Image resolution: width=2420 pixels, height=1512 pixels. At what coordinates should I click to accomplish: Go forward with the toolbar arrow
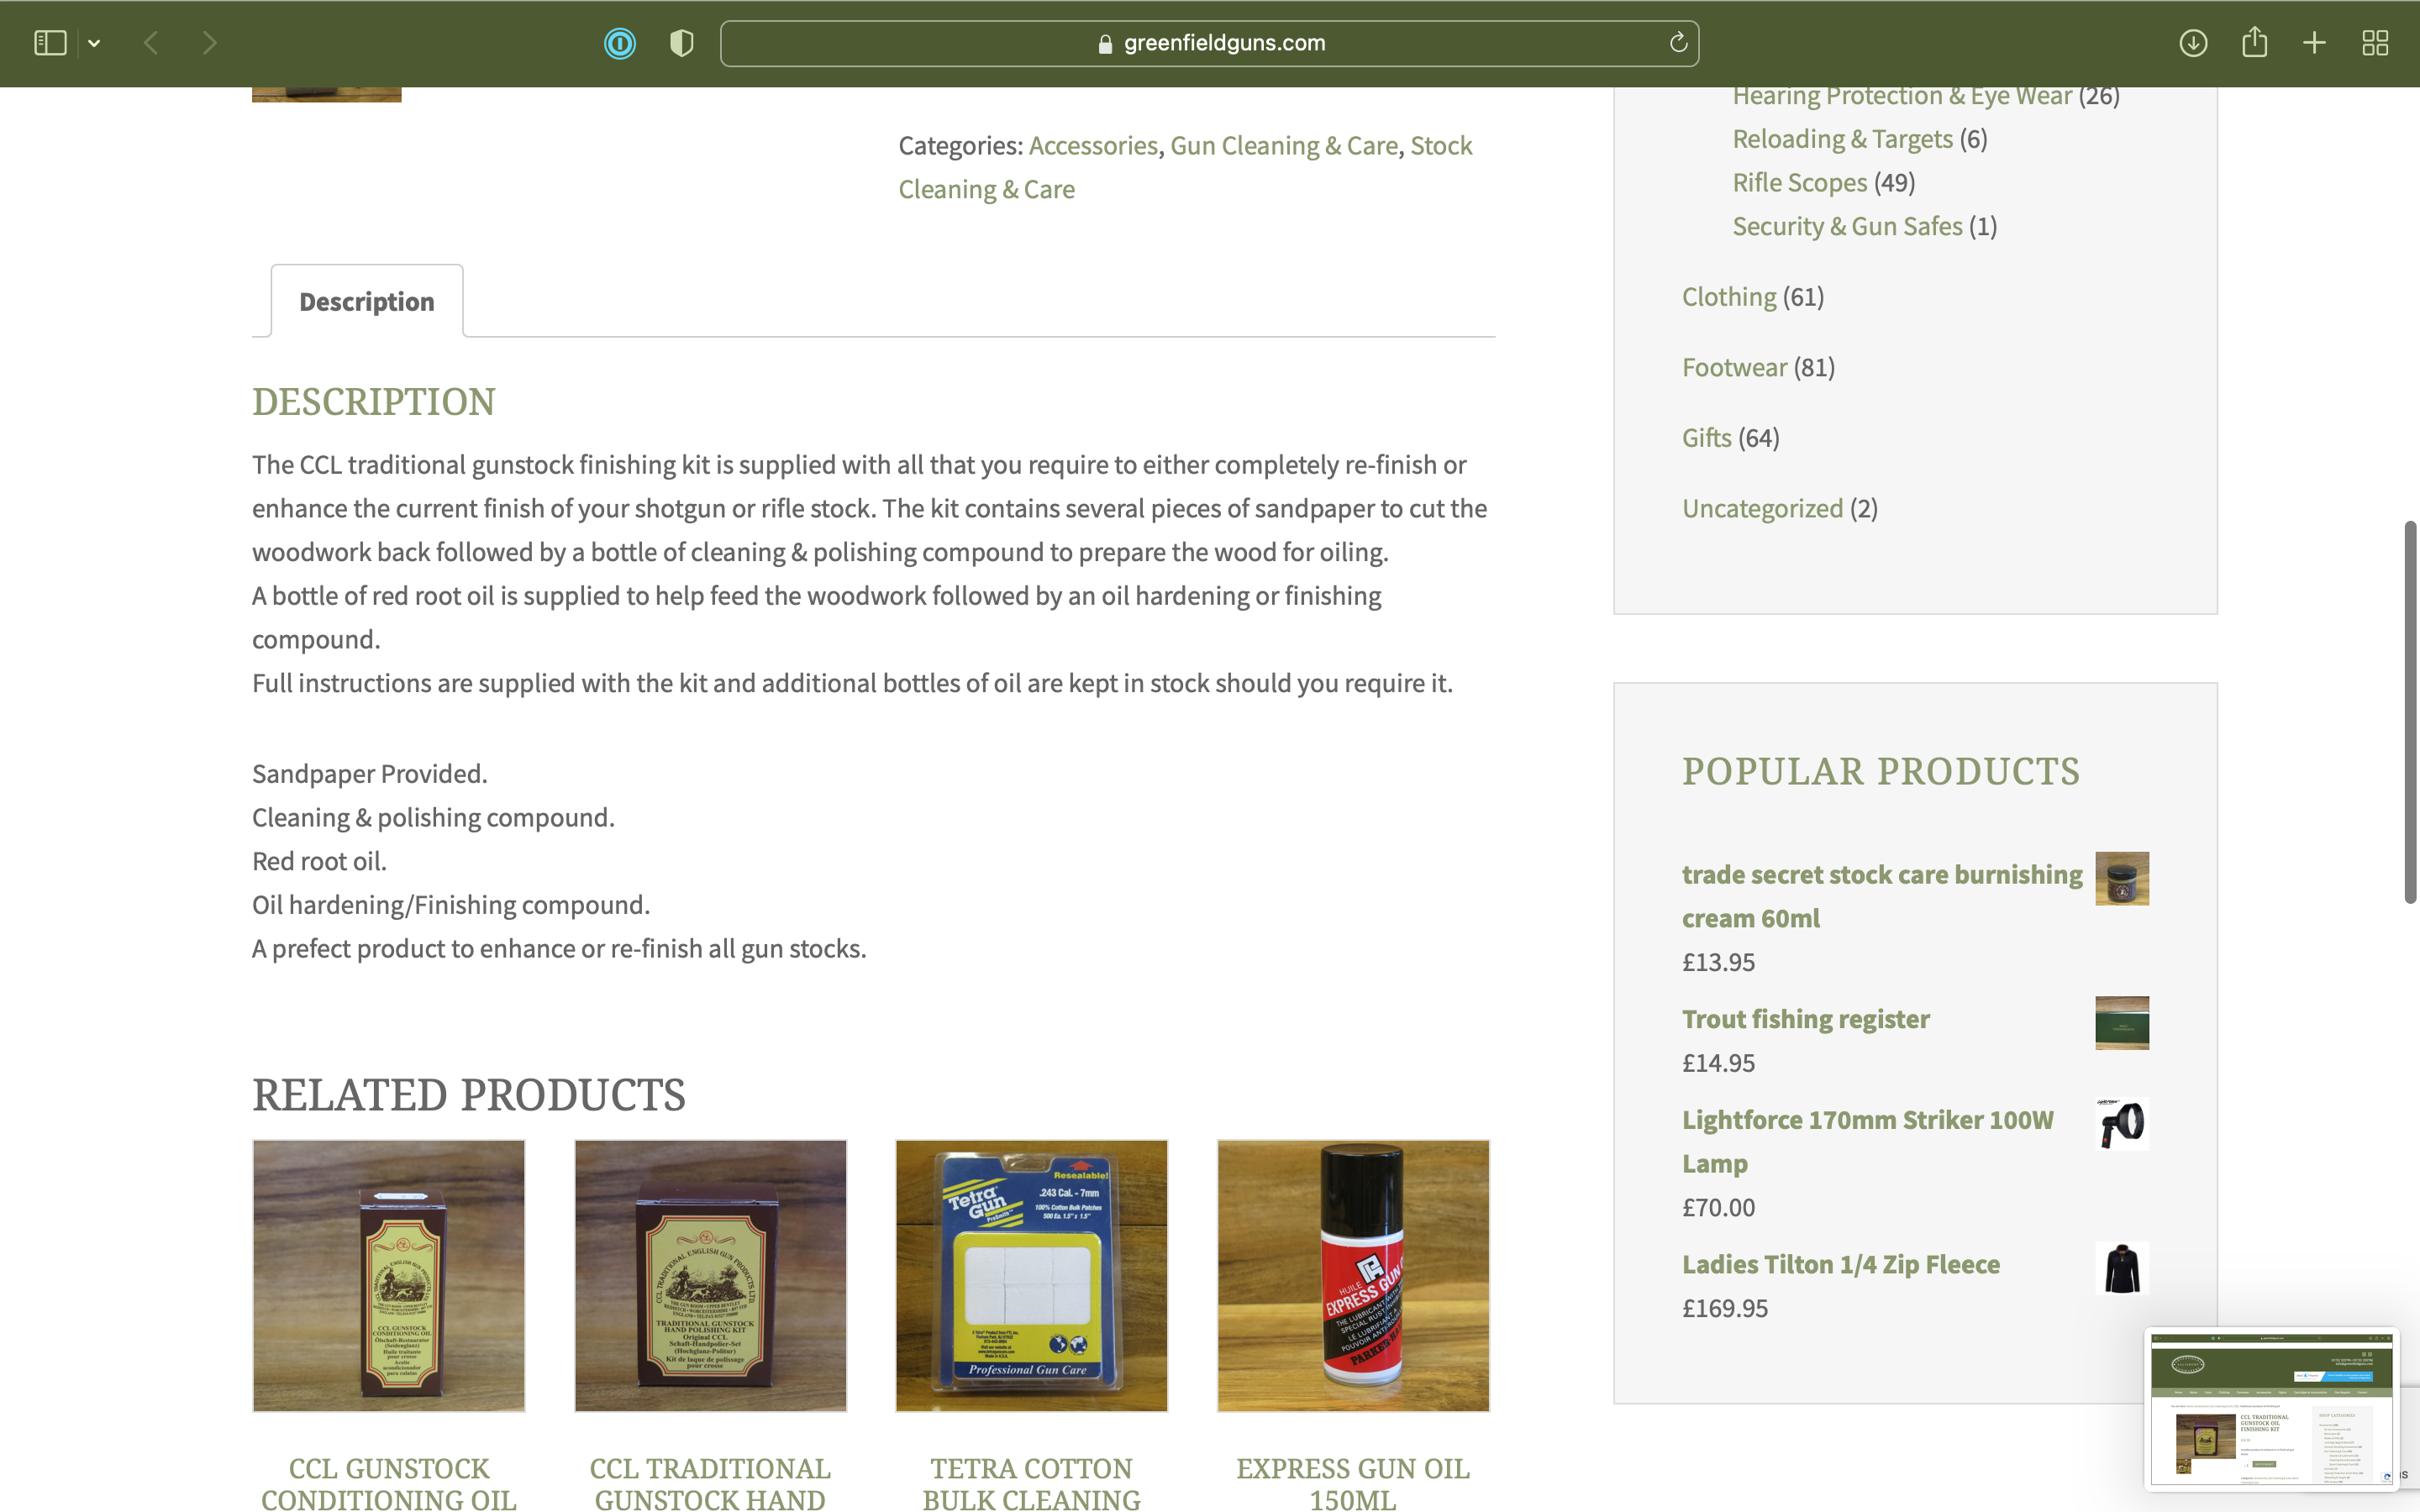[209, 43]
